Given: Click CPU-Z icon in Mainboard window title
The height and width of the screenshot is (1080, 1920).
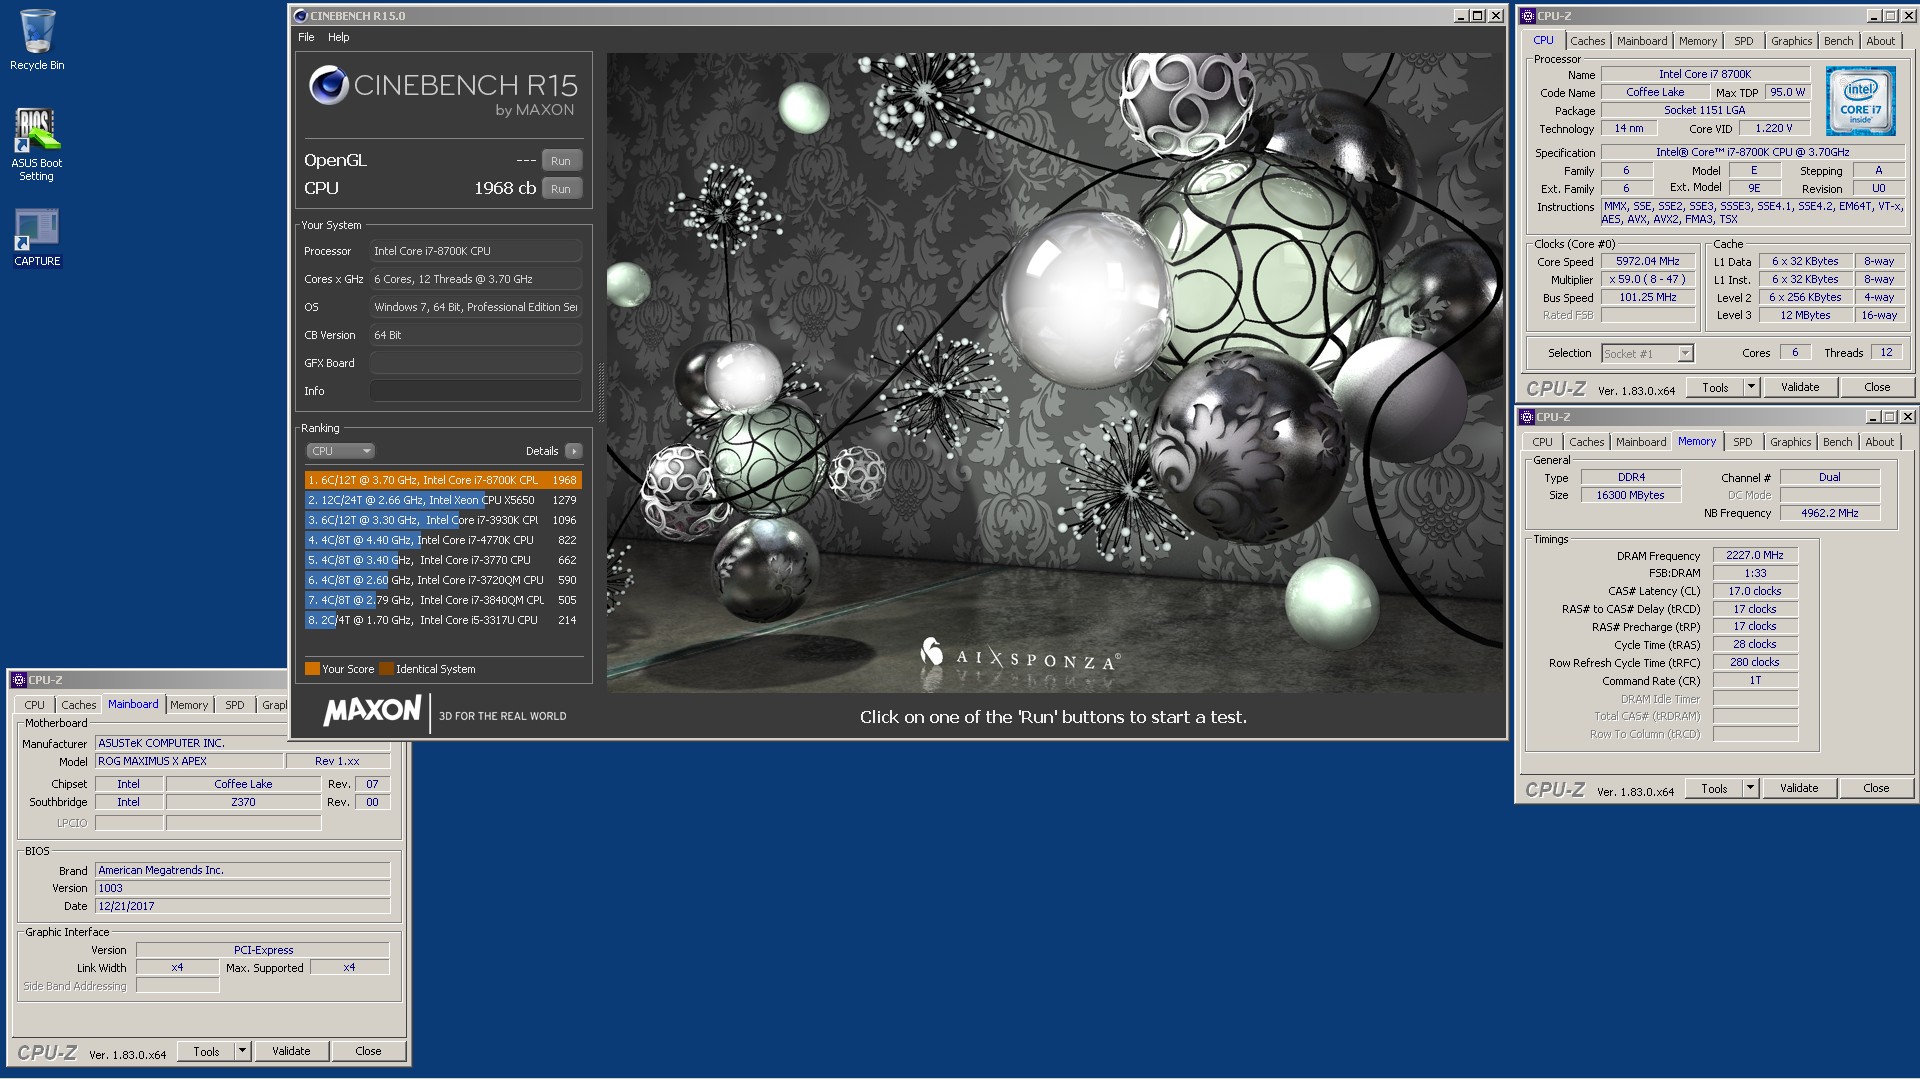Looking at the screenshot, I should (x=18, y=680).
